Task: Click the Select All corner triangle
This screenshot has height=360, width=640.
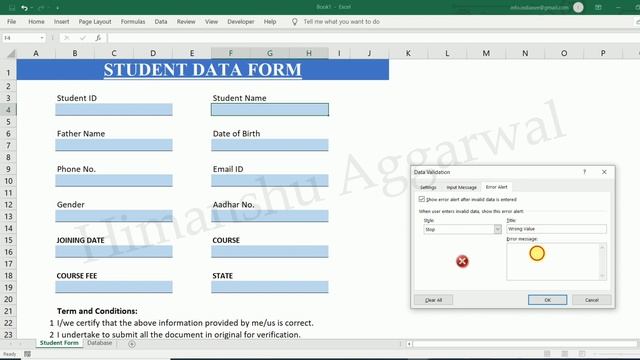Action: click(11, 53)
